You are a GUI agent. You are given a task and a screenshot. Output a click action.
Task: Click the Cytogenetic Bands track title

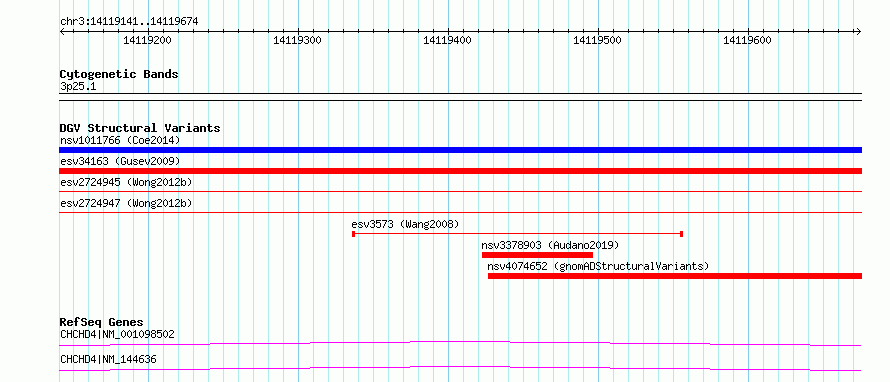(119, 74)
